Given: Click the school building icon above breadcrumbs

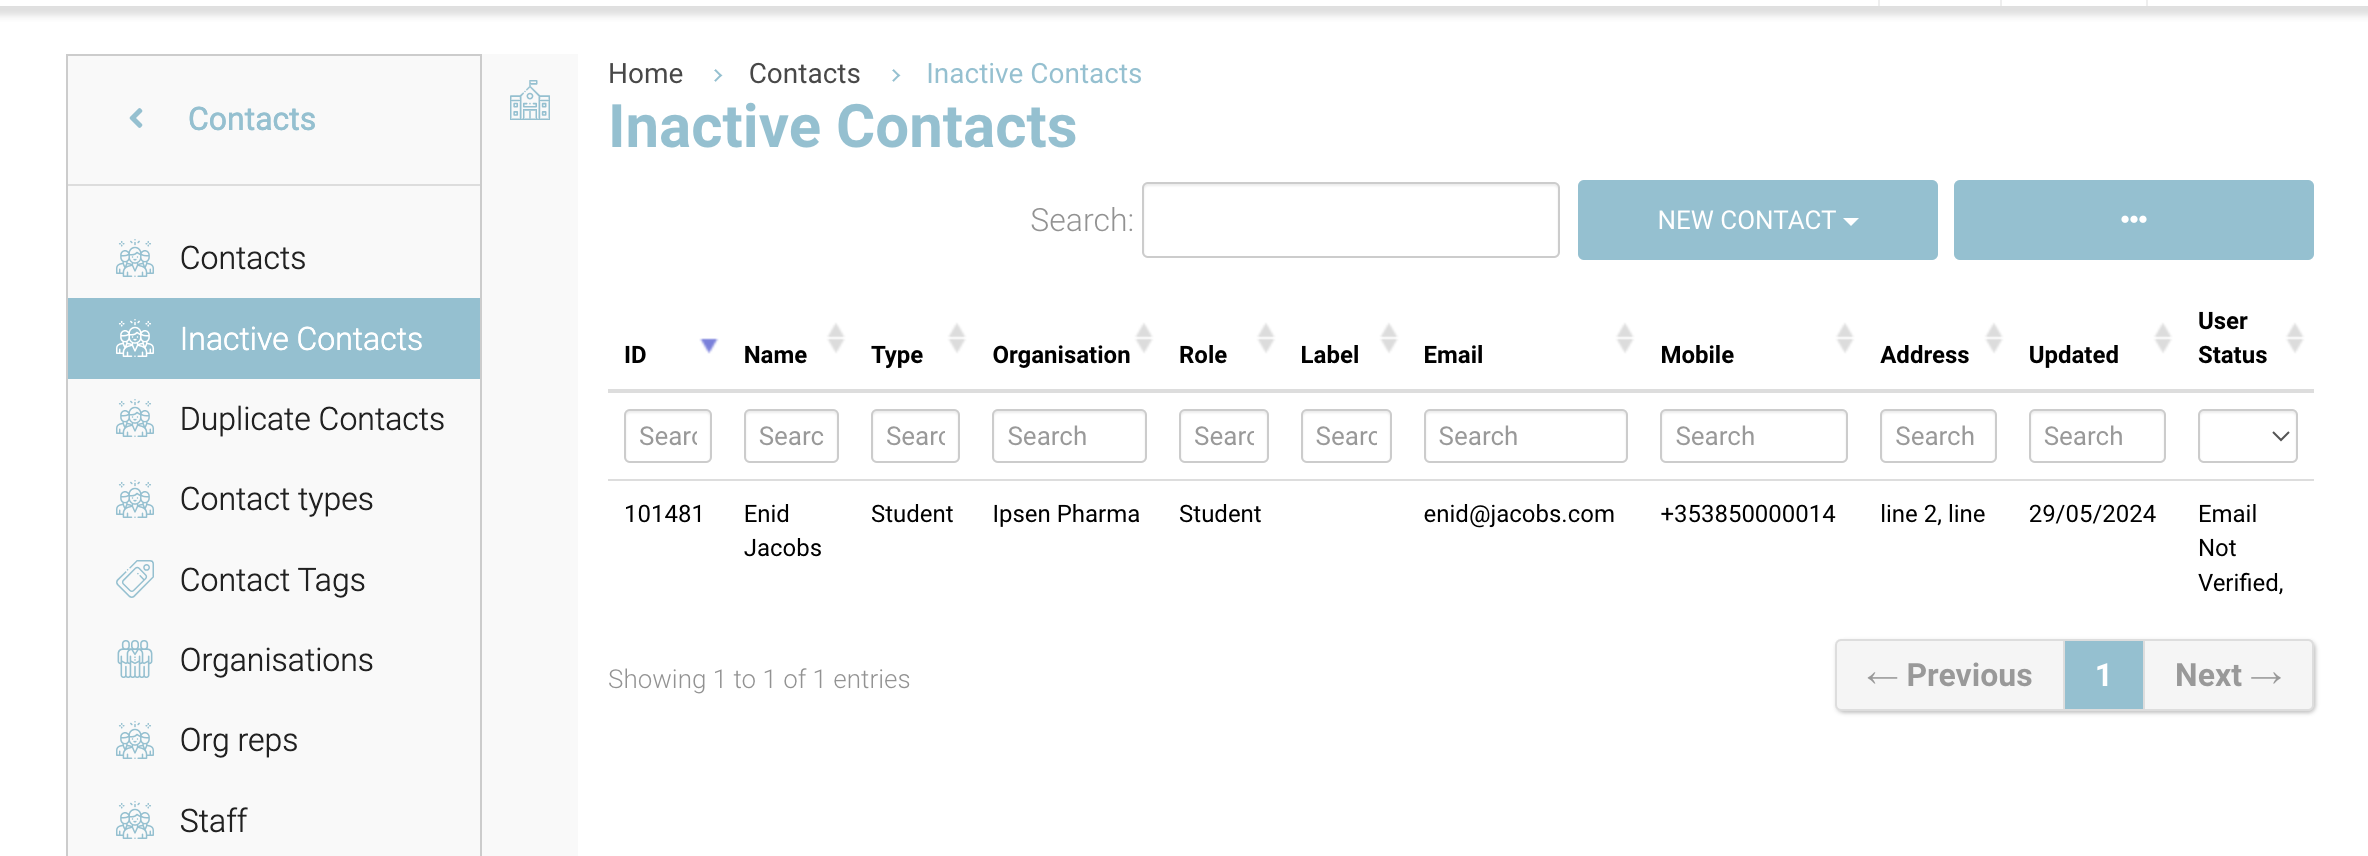Looking at the screenshot, I should pos(529,100).
